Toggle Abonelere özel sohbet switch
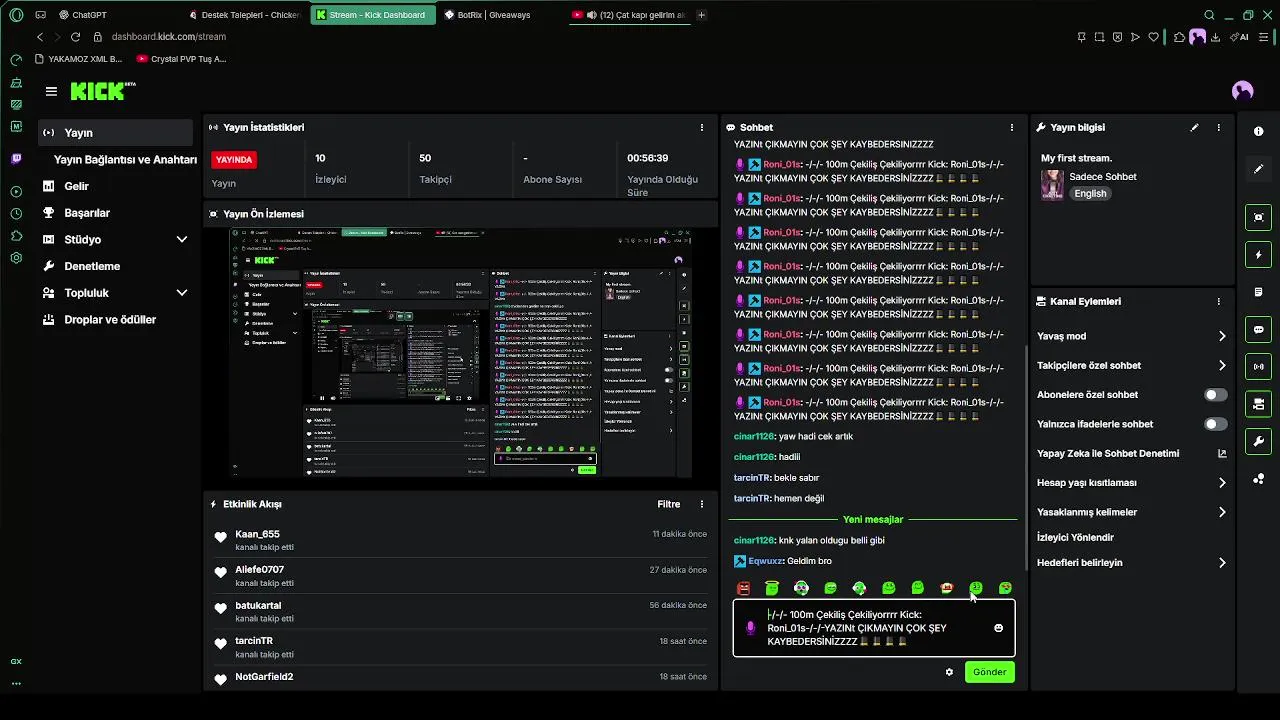 (x=1215, y=395)
